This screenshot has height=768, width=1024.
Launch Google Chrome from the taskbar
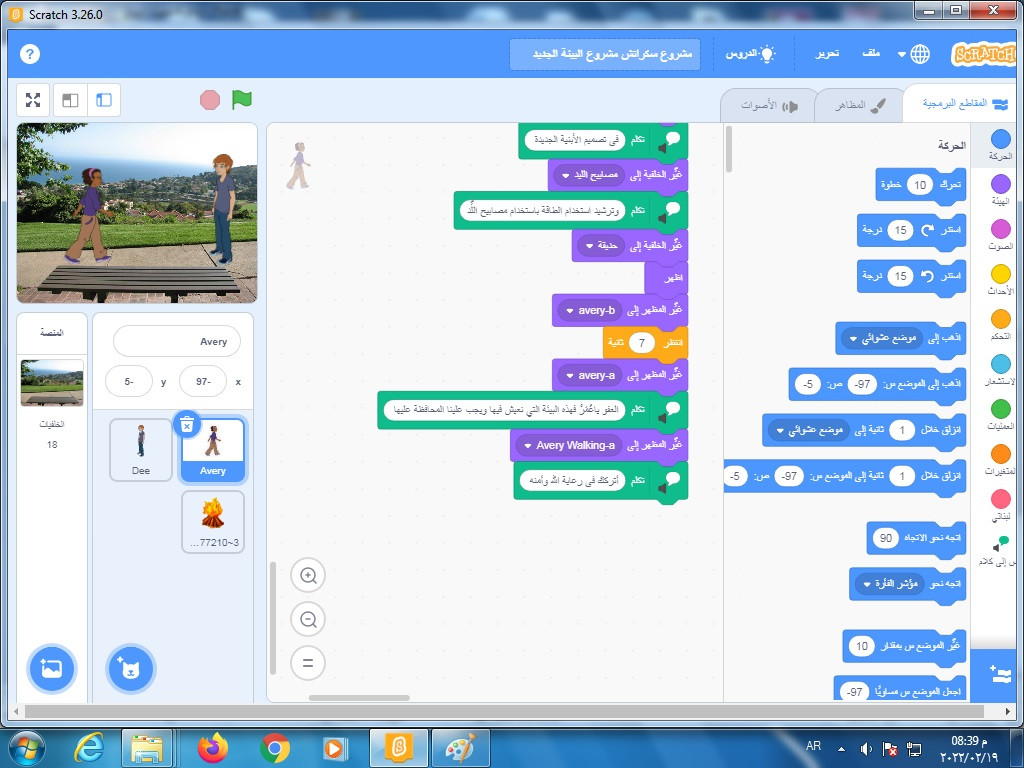[275, 747]
